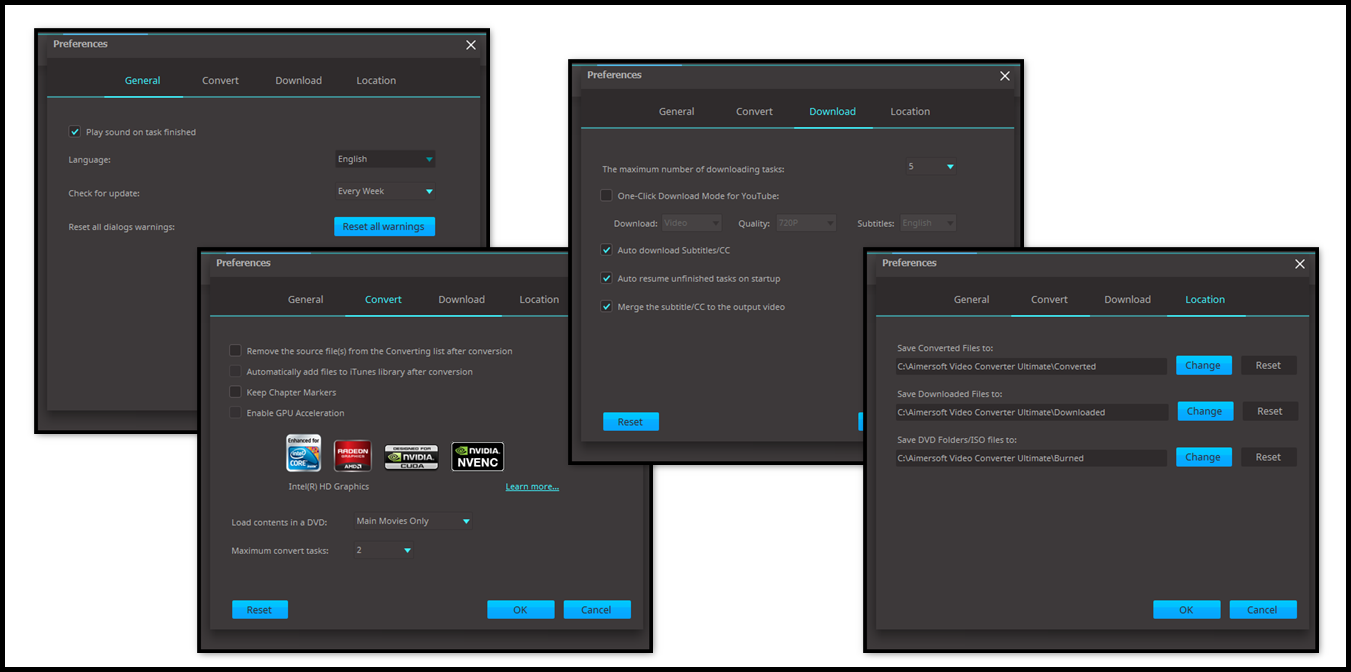The height and width of the screenshot is (672, 1351).
Task: Close the Location Preferences window
Action: (1300, 264)
